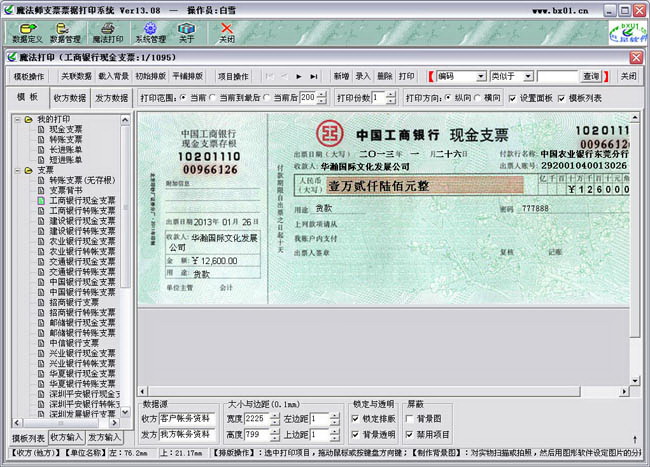
Task: Select 农业银行现金支票 template
Action: coord(82,241)
